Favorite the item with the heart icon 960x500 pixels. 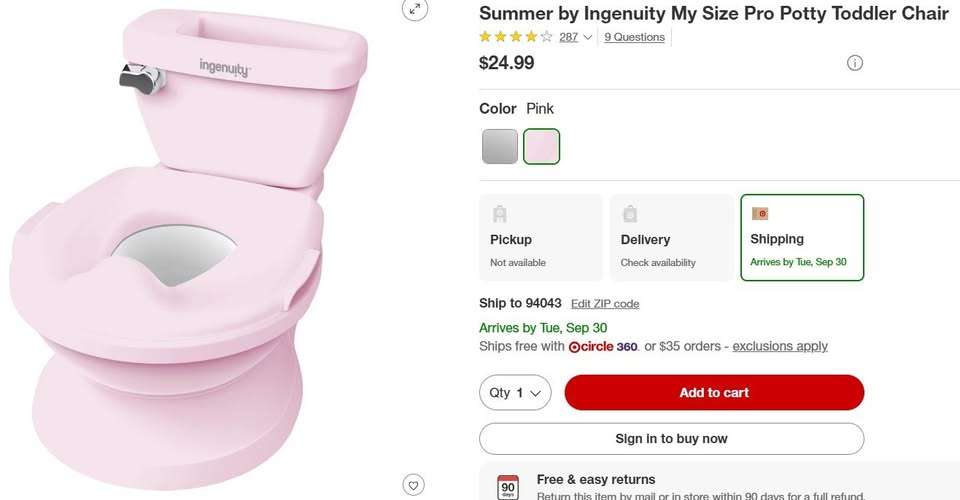click(414, 485)
